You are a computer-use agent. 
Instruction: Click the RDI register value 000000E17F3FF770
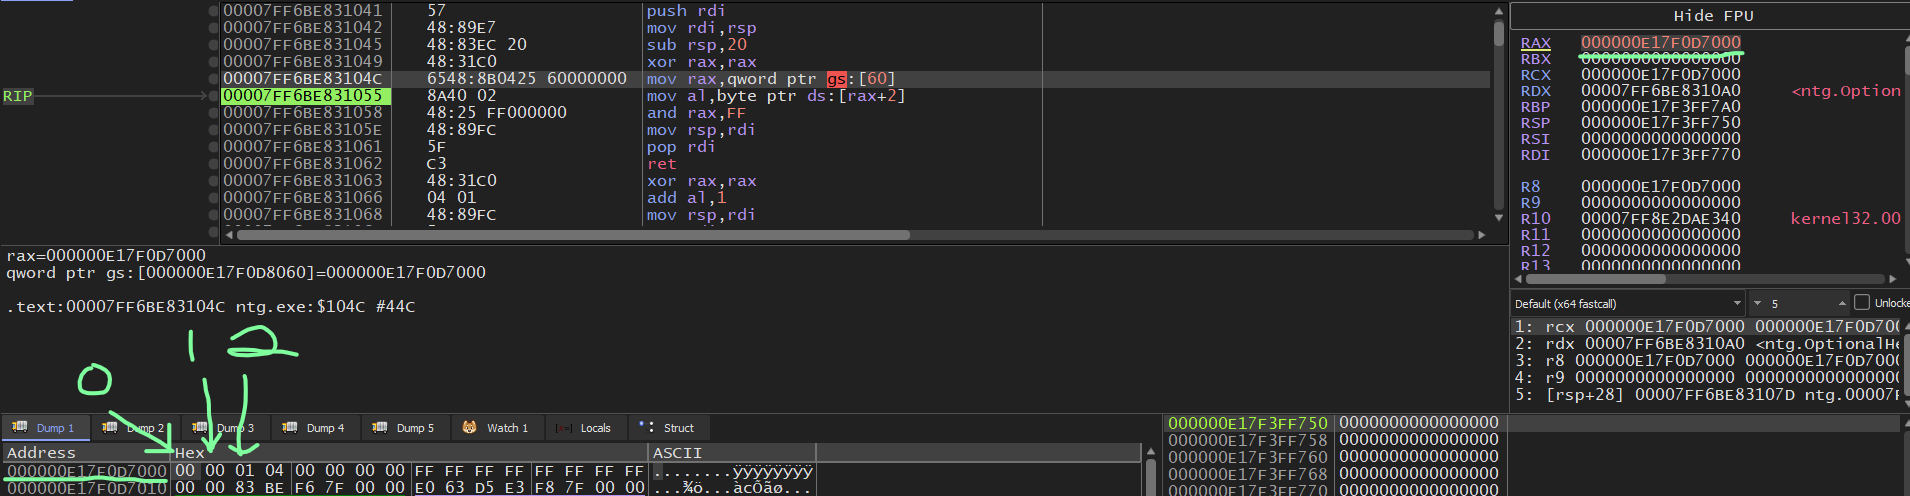coord(1660,155)
